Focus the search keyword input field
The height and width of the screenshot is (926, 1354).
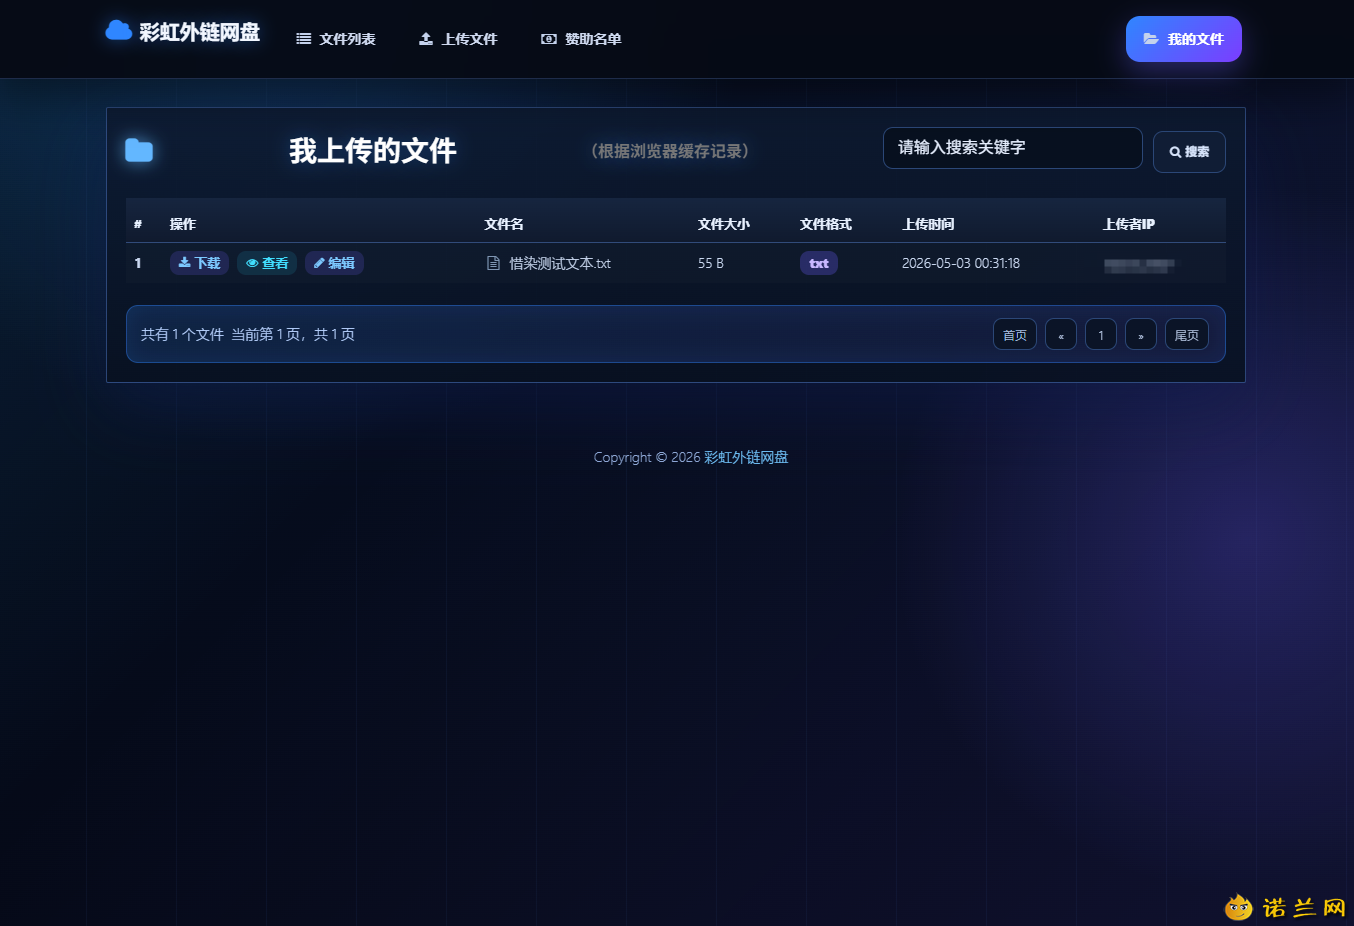(1013, 148)
